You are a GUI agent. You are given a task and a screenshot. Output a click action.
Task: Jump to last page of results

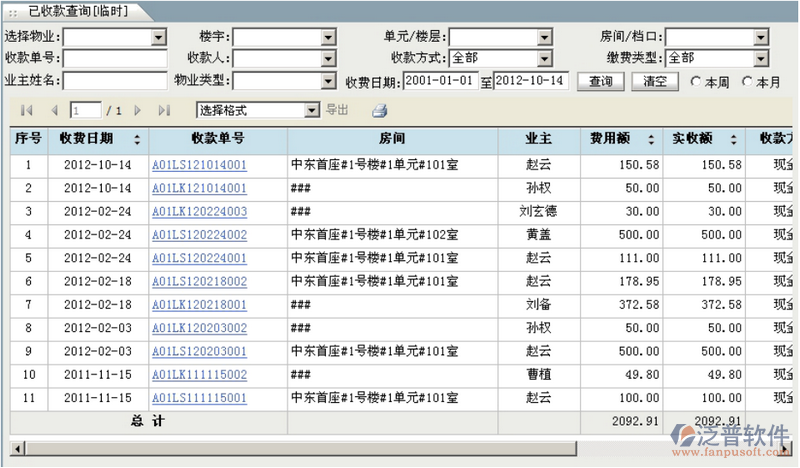pos(164,110)
